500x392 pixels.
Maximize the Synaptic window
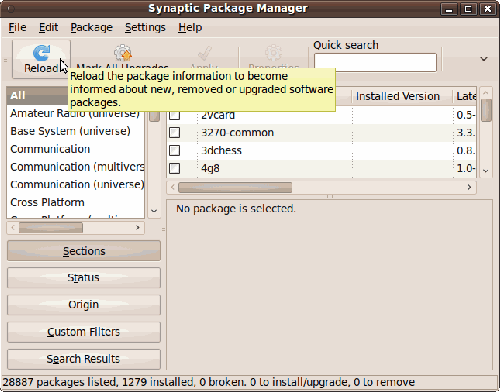click(468, 9)
